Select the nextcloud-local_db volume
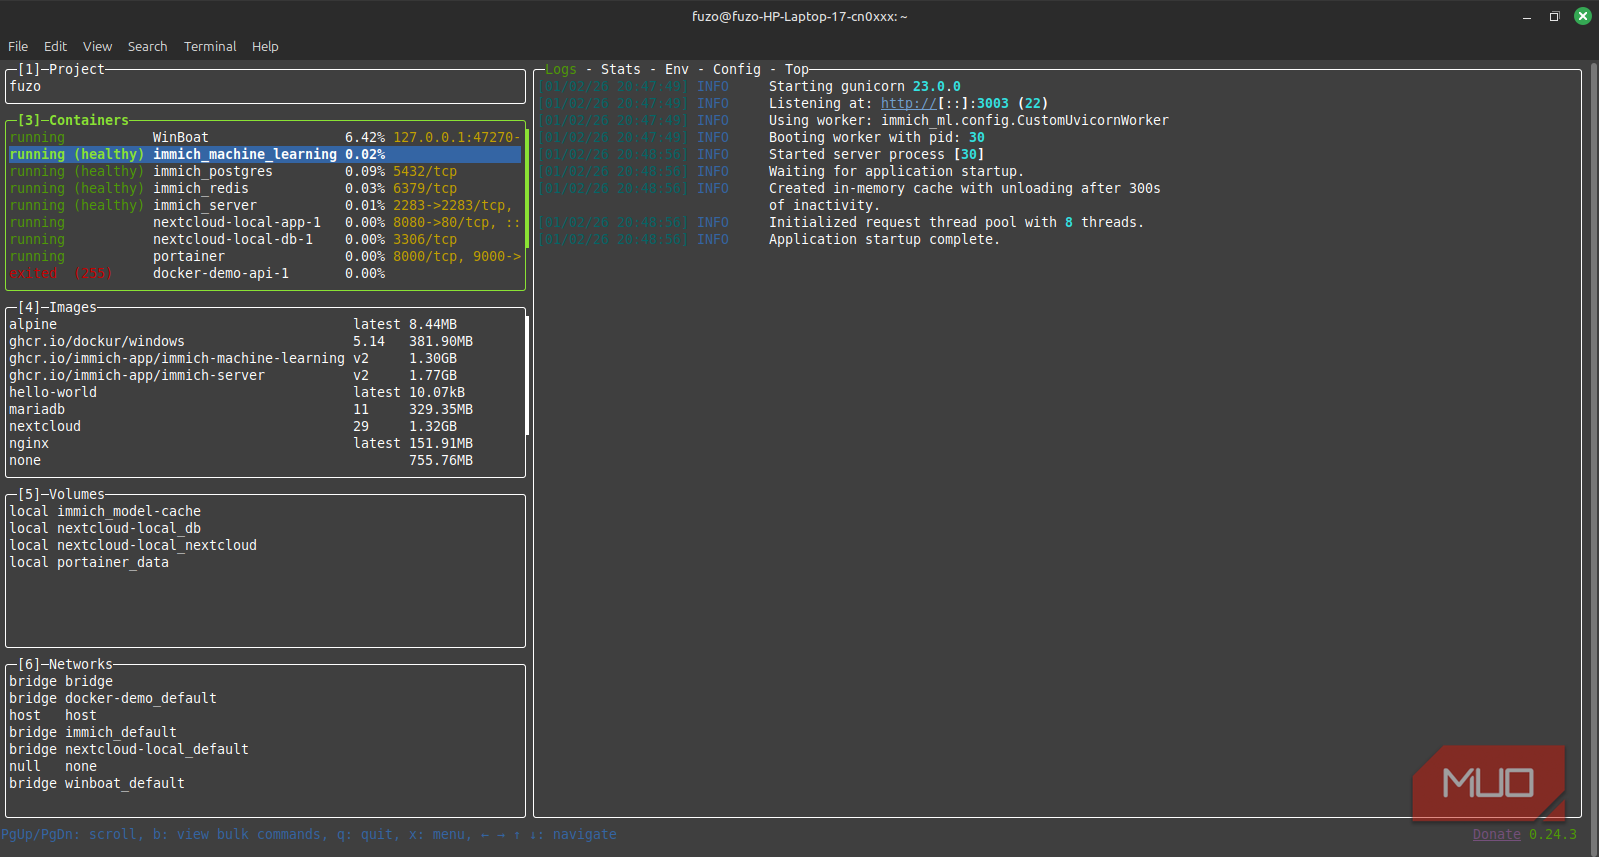 [x=265, y=528]
